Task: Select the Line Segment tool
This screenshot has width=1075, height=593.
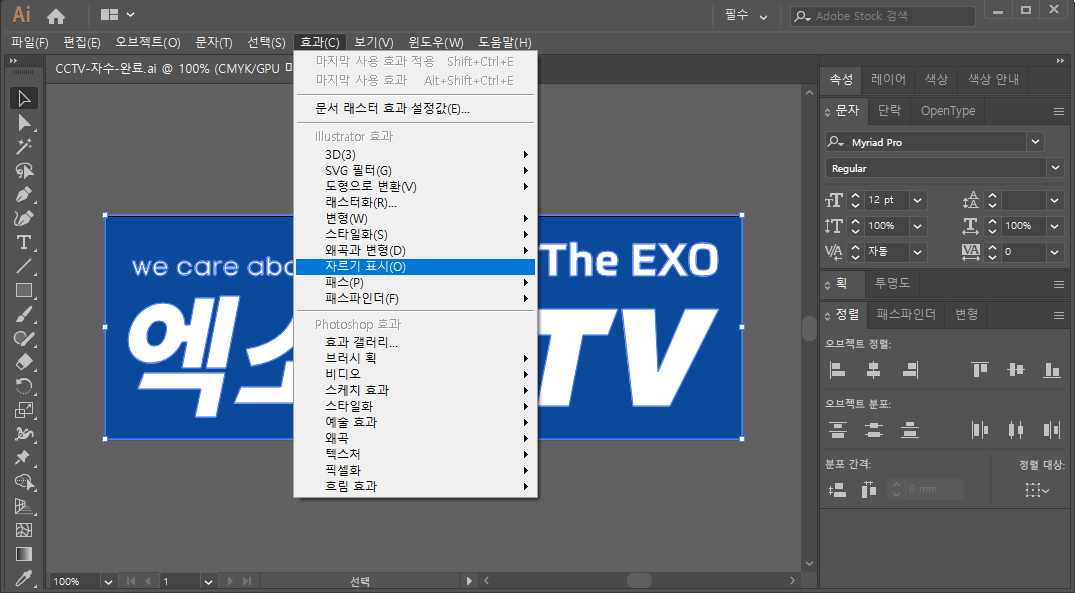Action: pyautogui.click(x=24, y=266)
